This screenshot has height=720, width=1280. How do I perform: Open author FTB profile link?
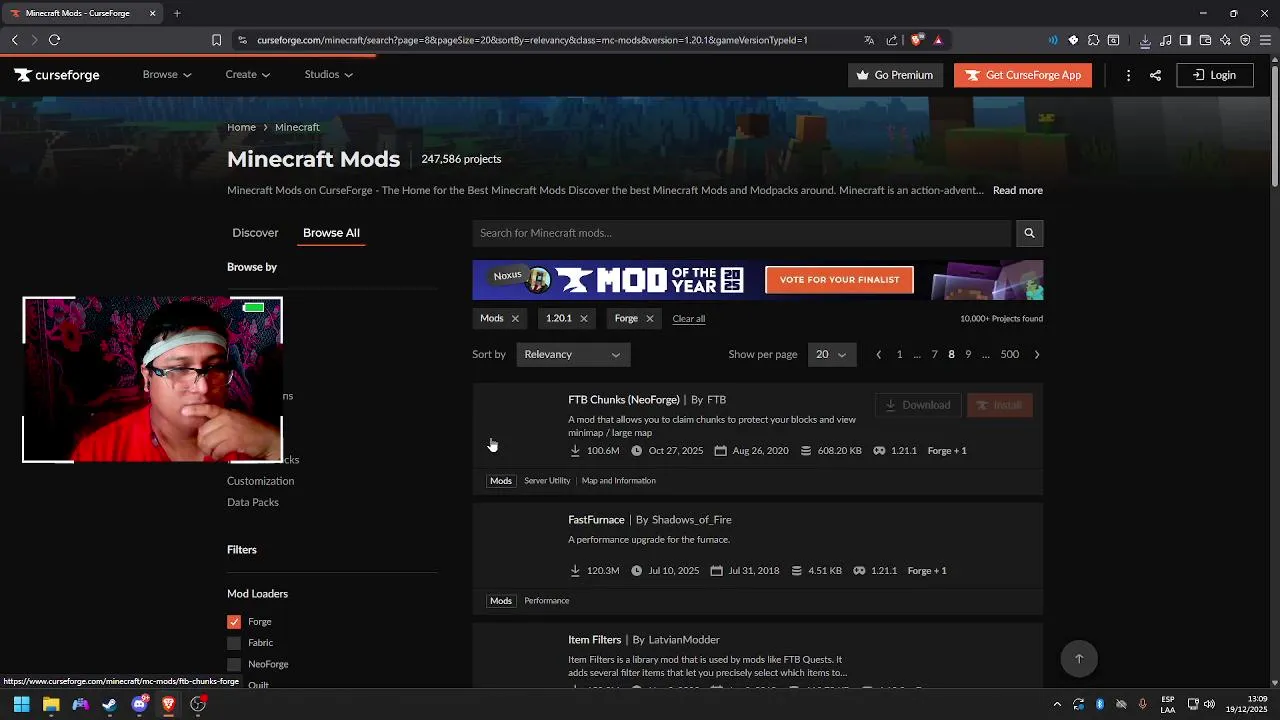716,400
